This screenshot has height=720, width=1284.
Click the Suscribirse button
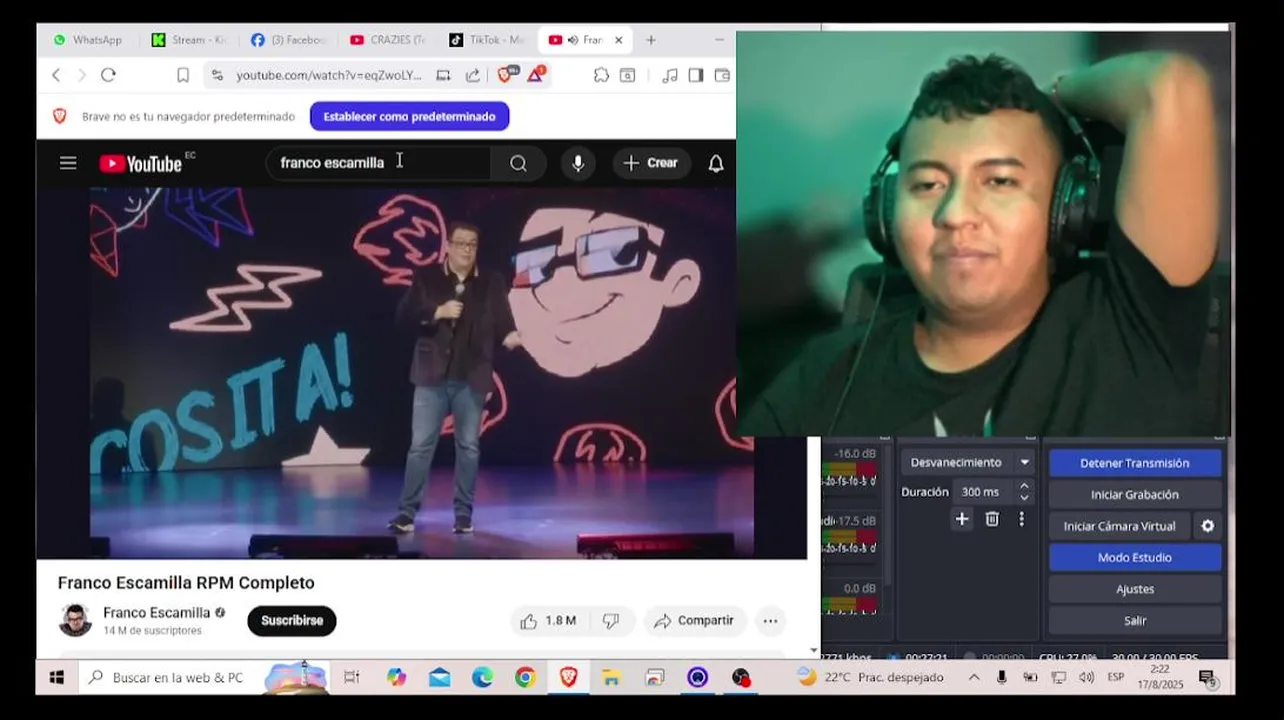pyautogui.click(x=292, y=621)
